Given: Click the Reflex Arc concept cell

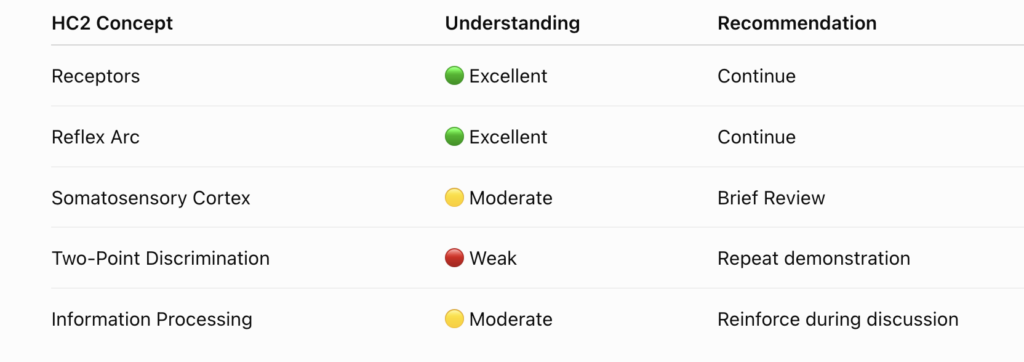Looking at the screenshot, I should pyautogui.click(x=95, y=137).
